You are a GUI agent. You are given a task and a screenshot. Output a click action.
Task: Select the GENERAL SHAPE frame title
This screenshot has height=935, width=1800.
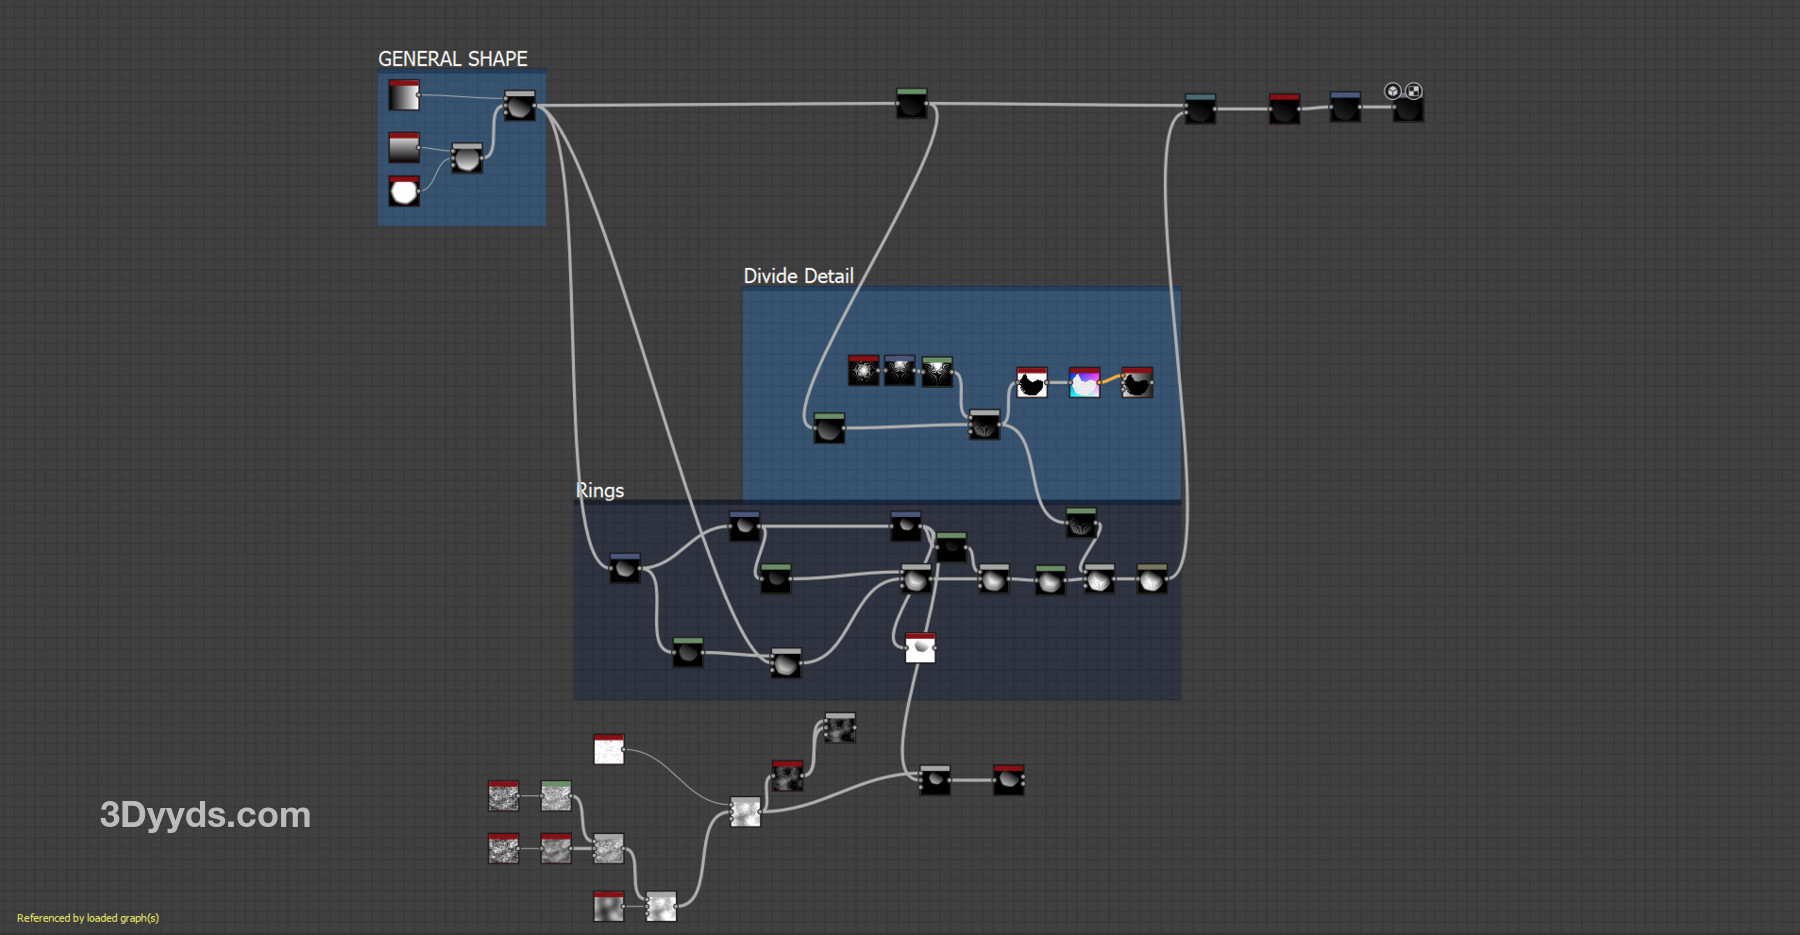452,59
